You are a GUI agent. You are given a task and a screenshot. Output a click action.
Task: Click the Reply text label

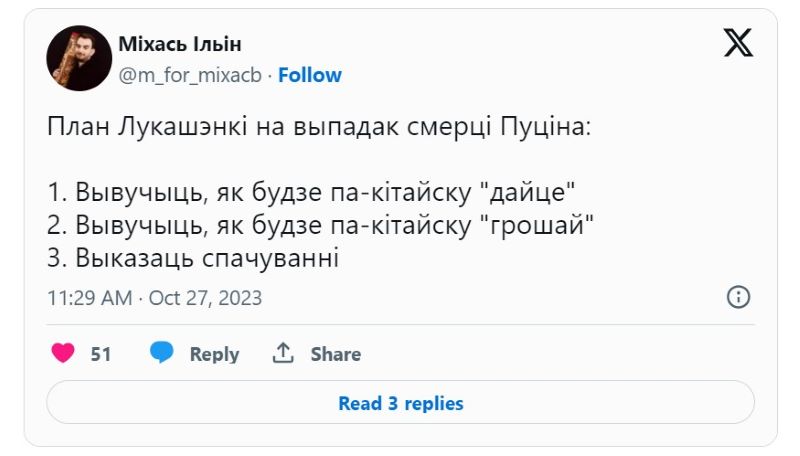(214, 354)
